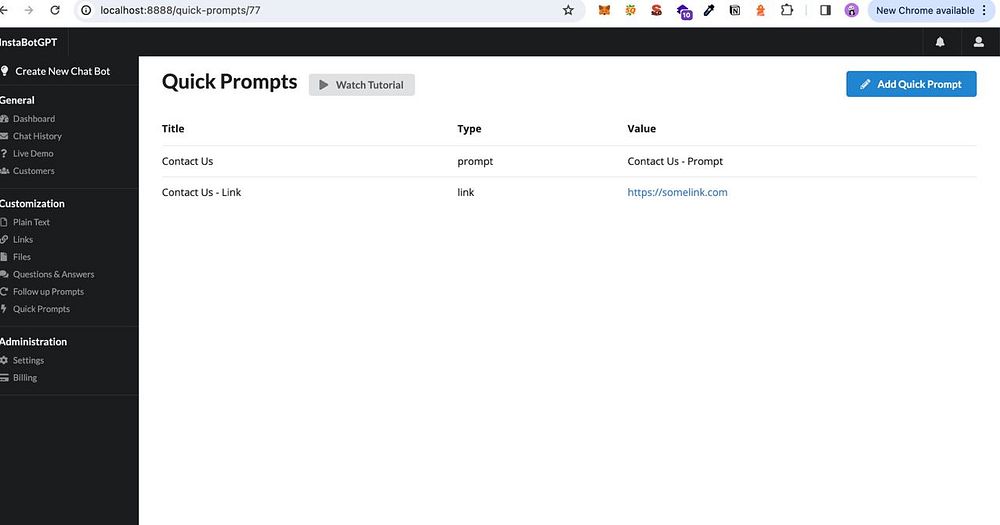Go to Chat History in the sidebar

pos(37,136)
